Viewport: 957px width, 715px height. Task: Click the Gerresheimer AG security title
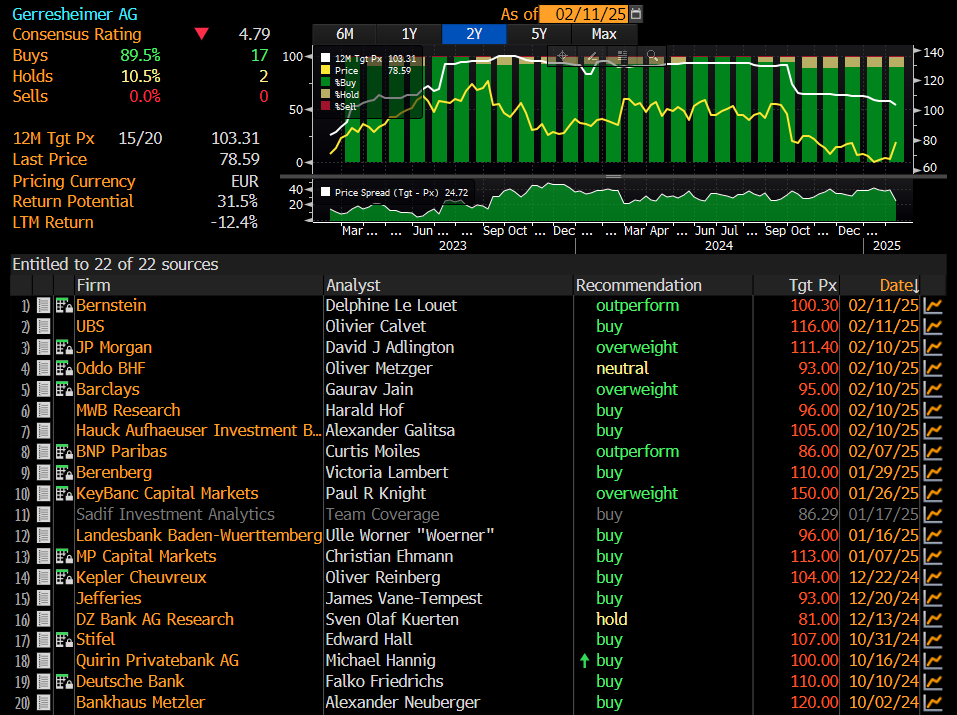click(x=75, y=13)
